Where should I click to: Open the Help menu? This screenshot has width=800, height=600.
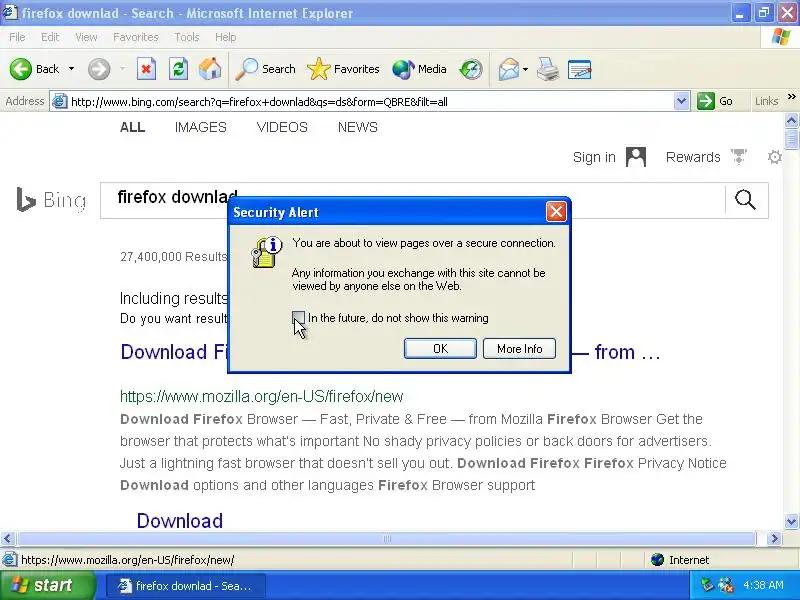click(x=226, y=37)
